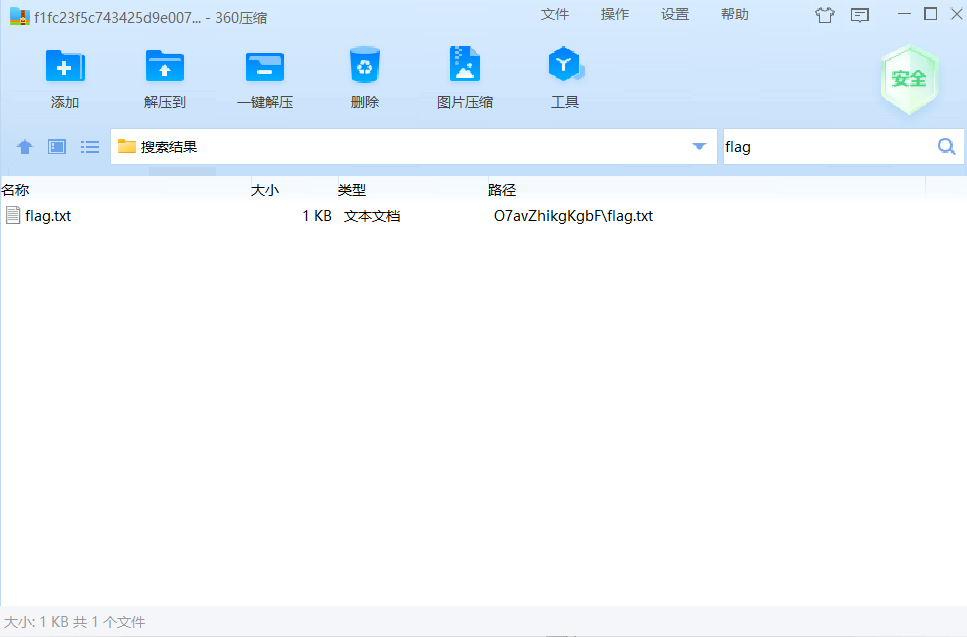Maximize the 360压缩 window
Image resolution: width=967 pixels, height=637 pixels.
(x=931, y=14)
